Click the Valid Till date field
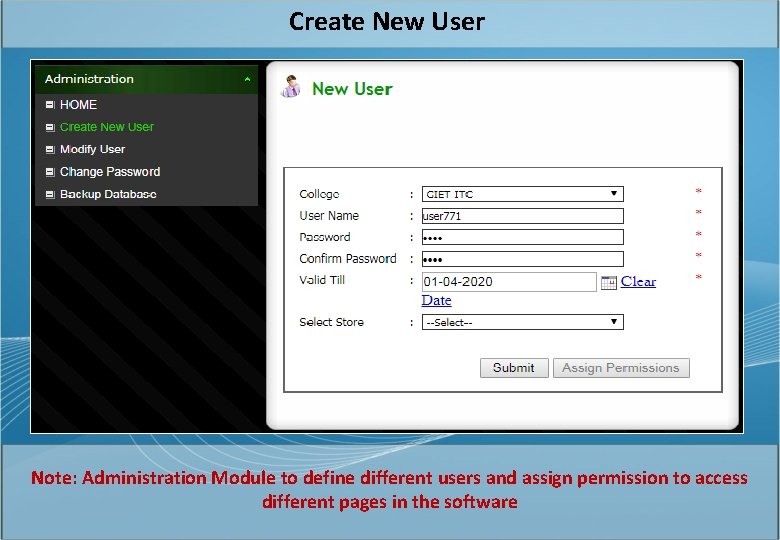 [x=509, y=281]
